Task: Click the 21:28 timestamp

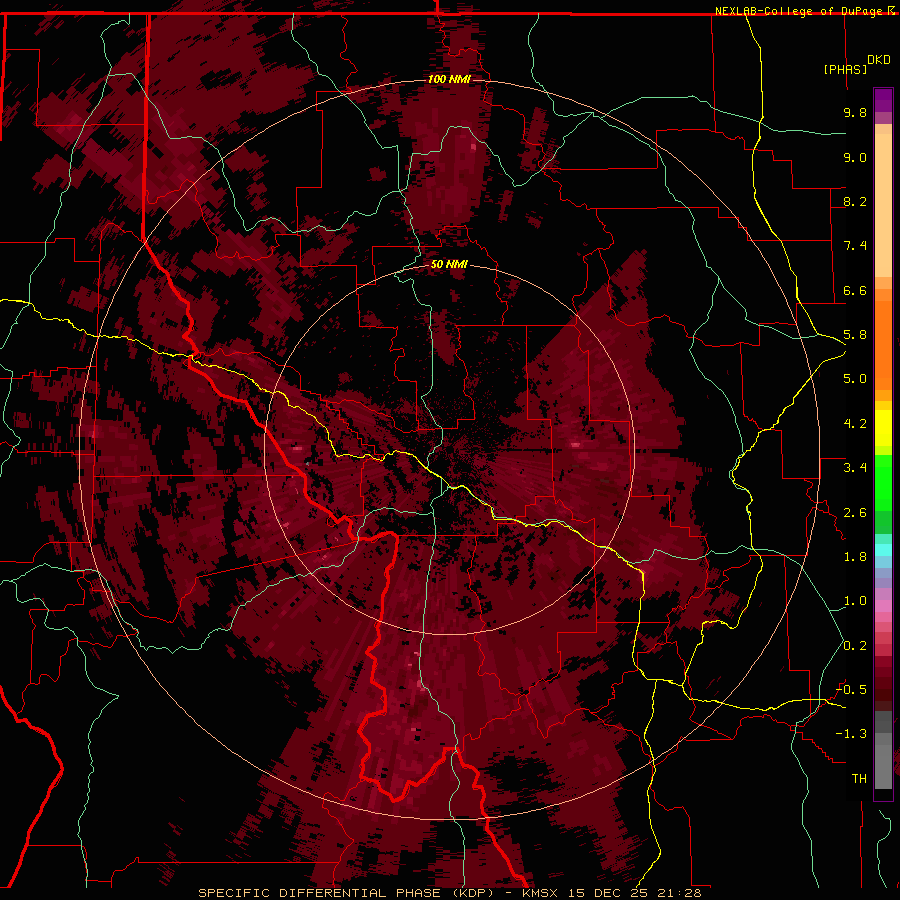Action: pyautogui.click(x=689, y=893)
